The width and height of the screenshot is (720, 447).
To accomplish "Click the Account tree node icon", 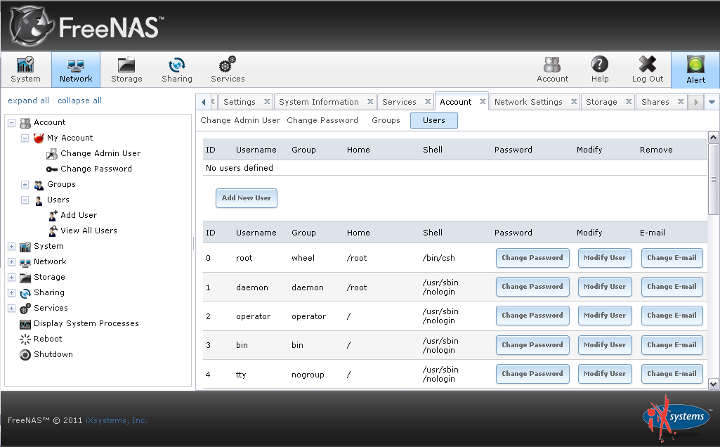I will coord(25,123).
